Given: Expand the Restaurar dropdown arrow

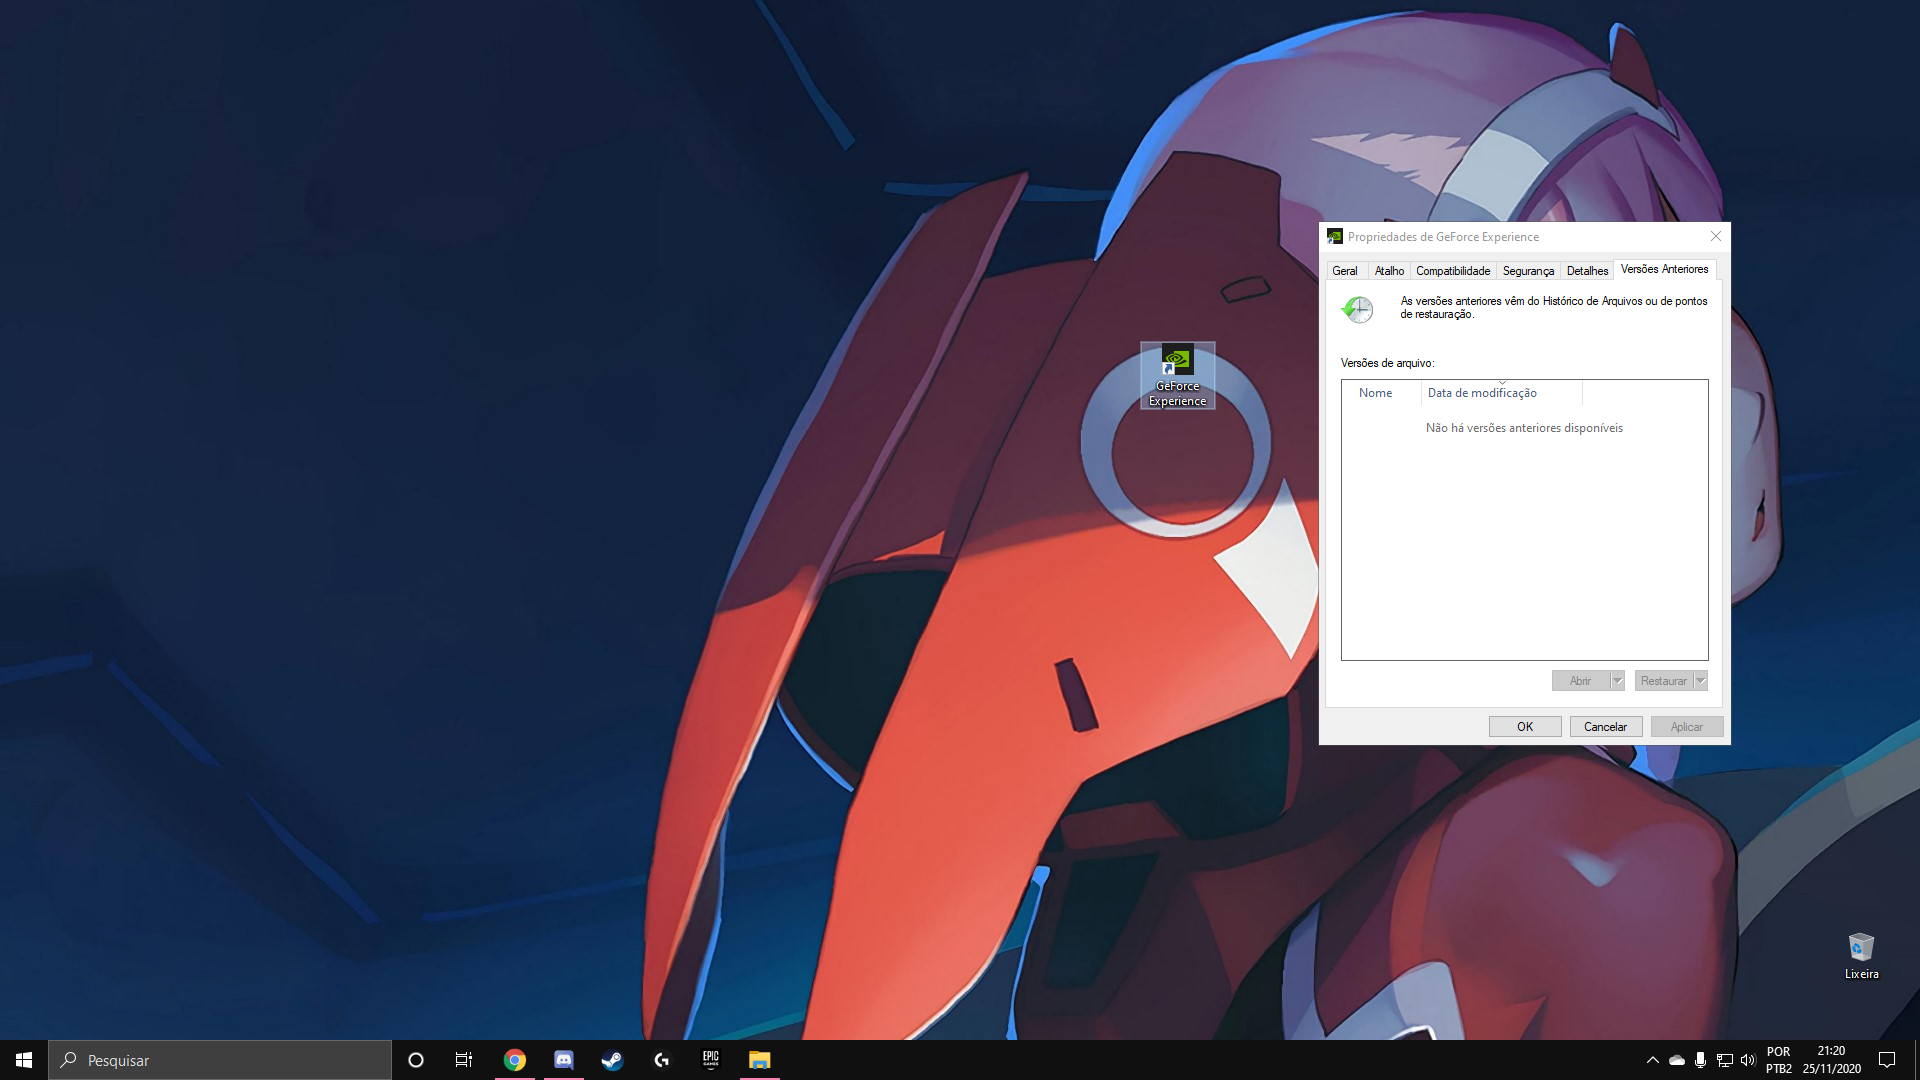Looking at the screenshot, I should pyautogui.click(x=1700, y=681).
